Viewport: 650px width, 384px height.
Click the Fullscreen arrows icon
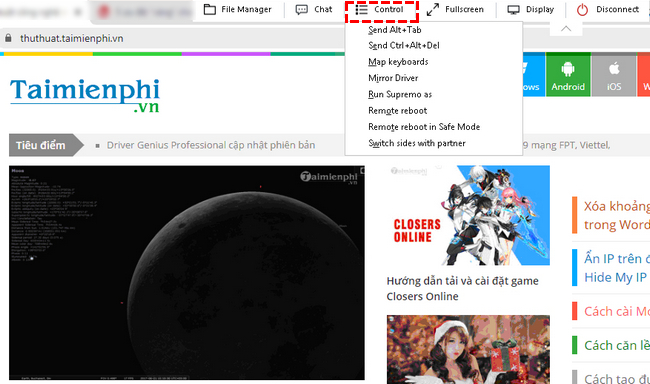tap(433, 10)
